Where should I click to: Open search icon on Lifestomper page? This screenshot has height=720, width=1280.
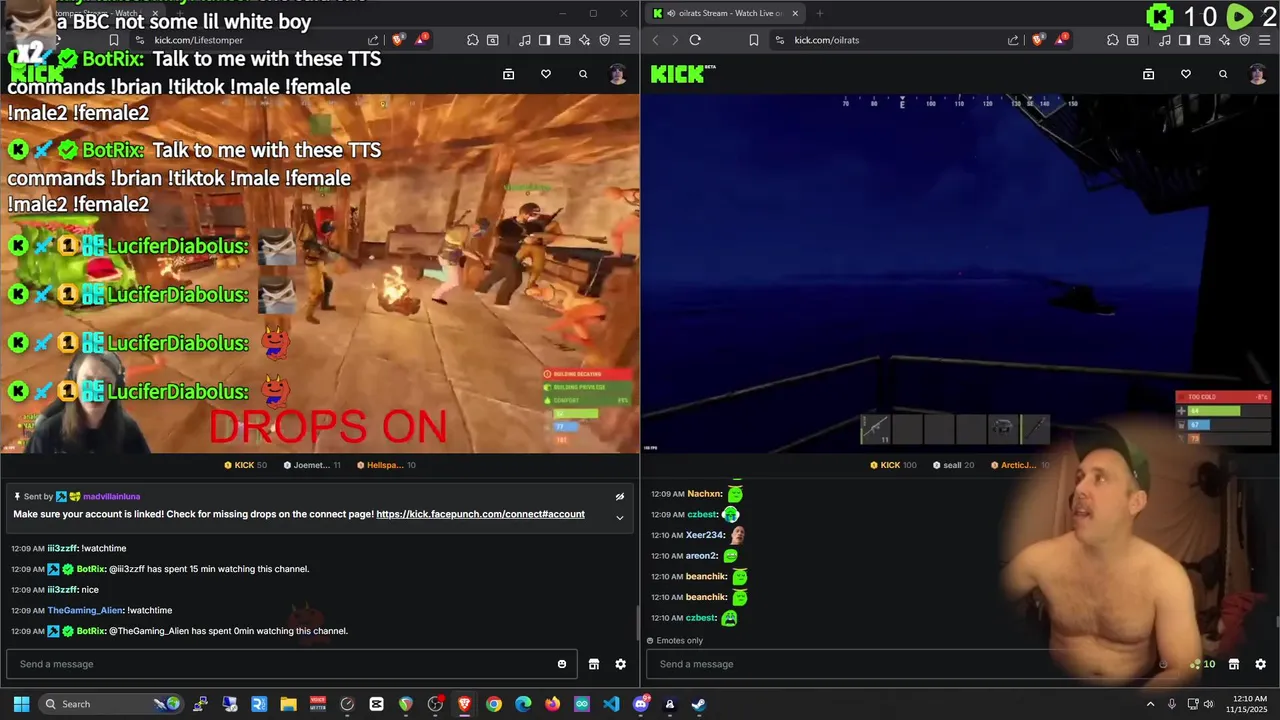coord(583,74)
